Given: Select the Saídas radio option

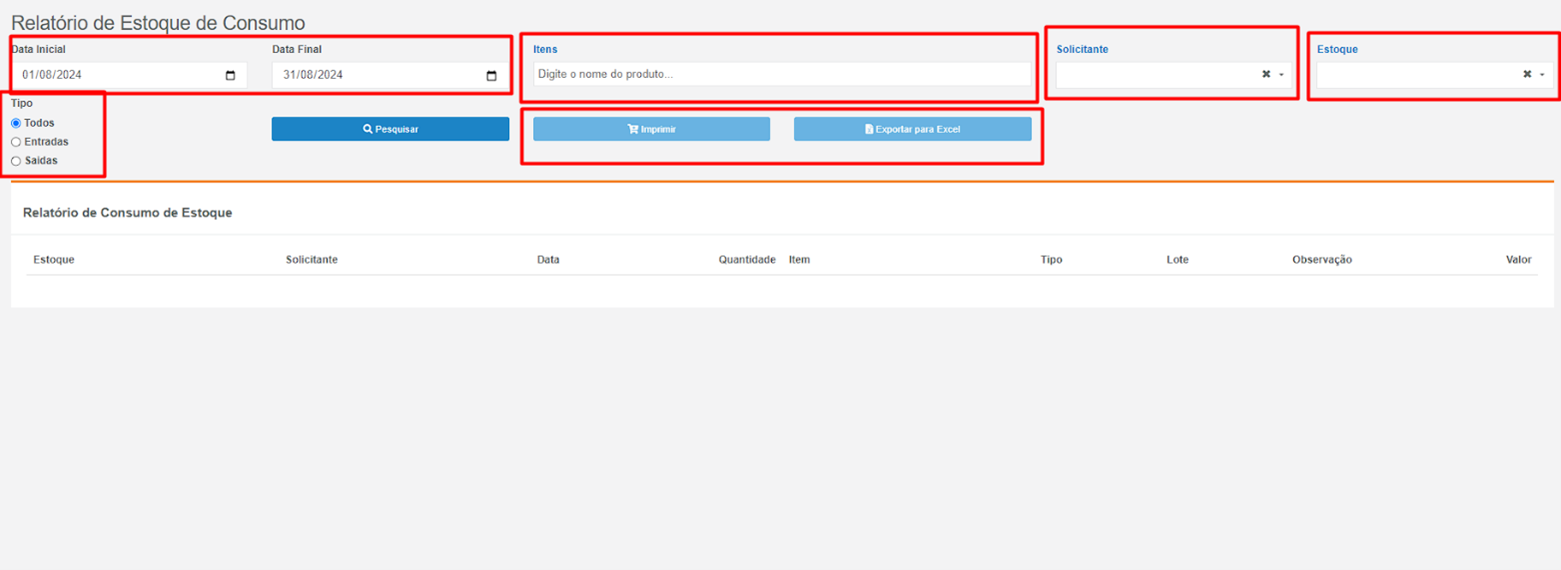Looking at the screenshot, I should click(16, 161).
